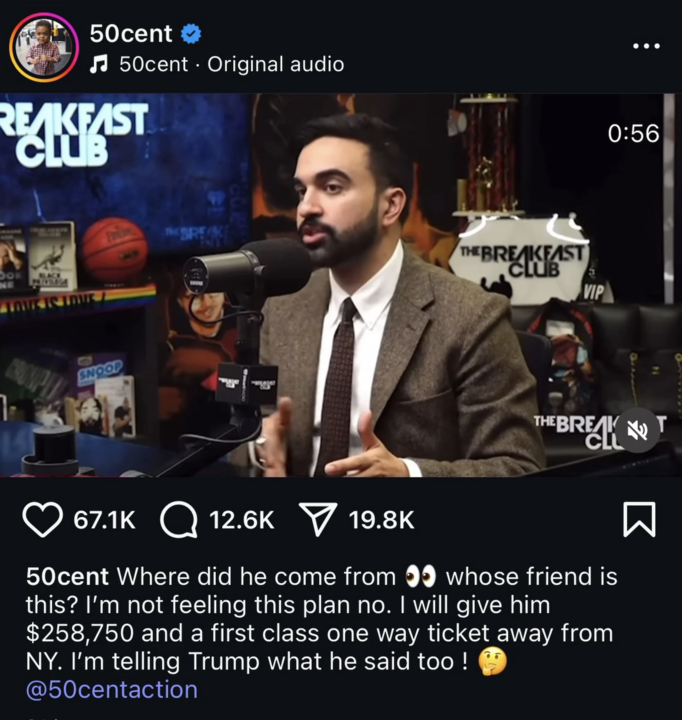Share the reel with paper plane icon
The image size is (682, 720).
[318, 520]
